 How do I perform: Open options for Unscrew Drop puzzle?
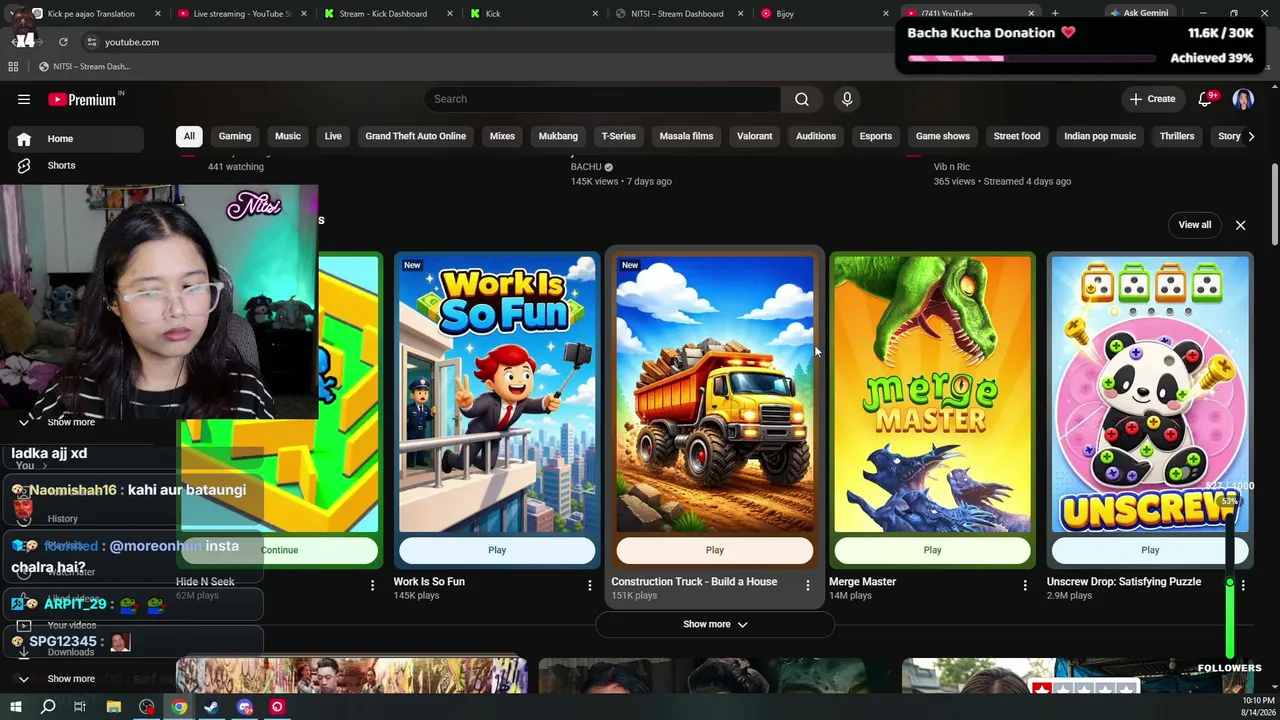(1243, 585)
